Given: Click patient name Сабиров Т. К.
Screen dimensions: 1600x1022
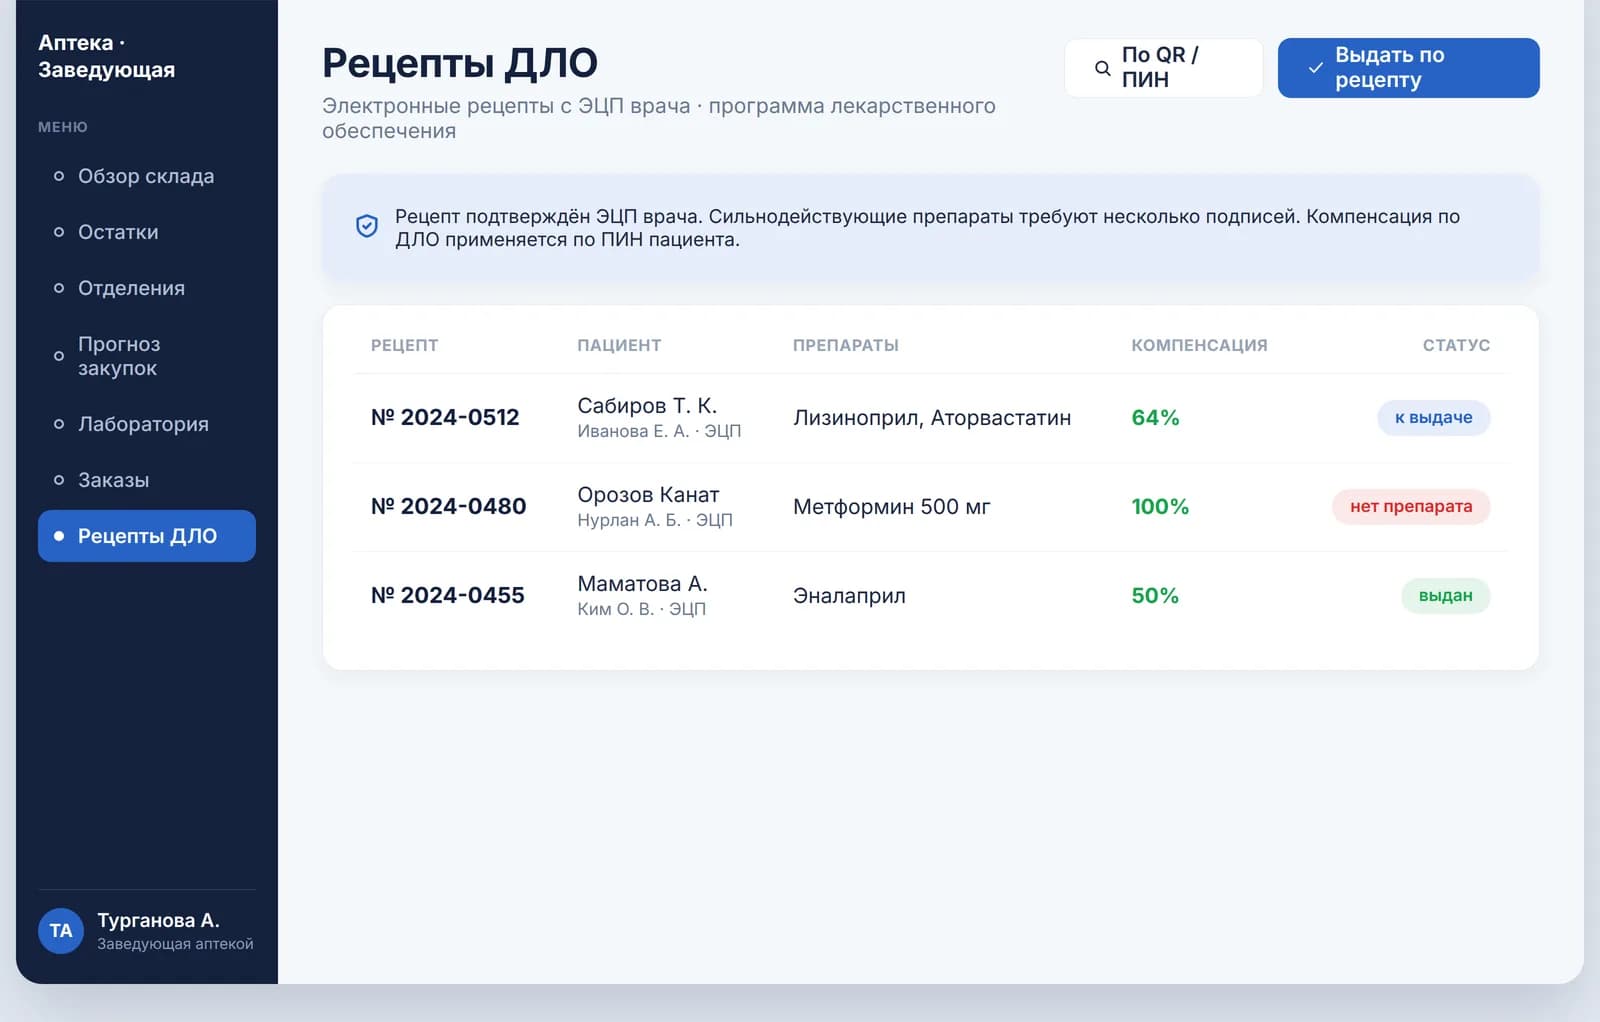Looking at the screenshot, I should tap(647, 406).
